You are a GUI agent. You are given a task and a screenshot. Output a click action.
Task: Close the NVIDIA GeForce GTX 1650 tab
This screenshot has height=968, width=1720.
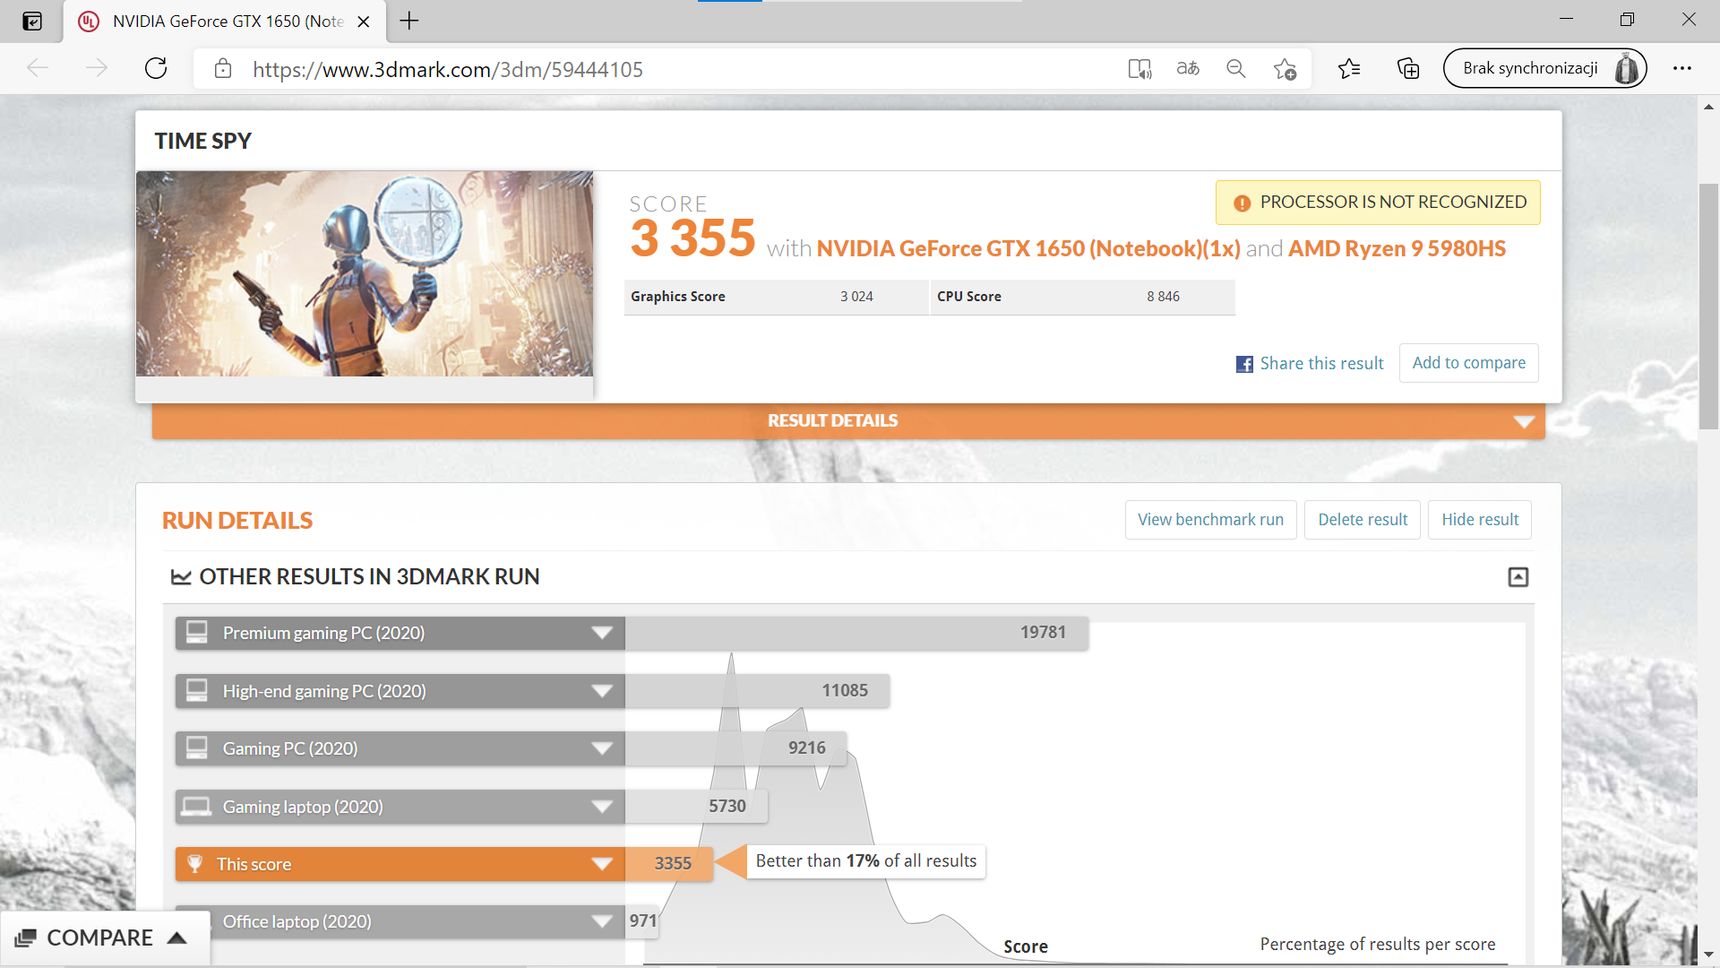pos(364,21)
